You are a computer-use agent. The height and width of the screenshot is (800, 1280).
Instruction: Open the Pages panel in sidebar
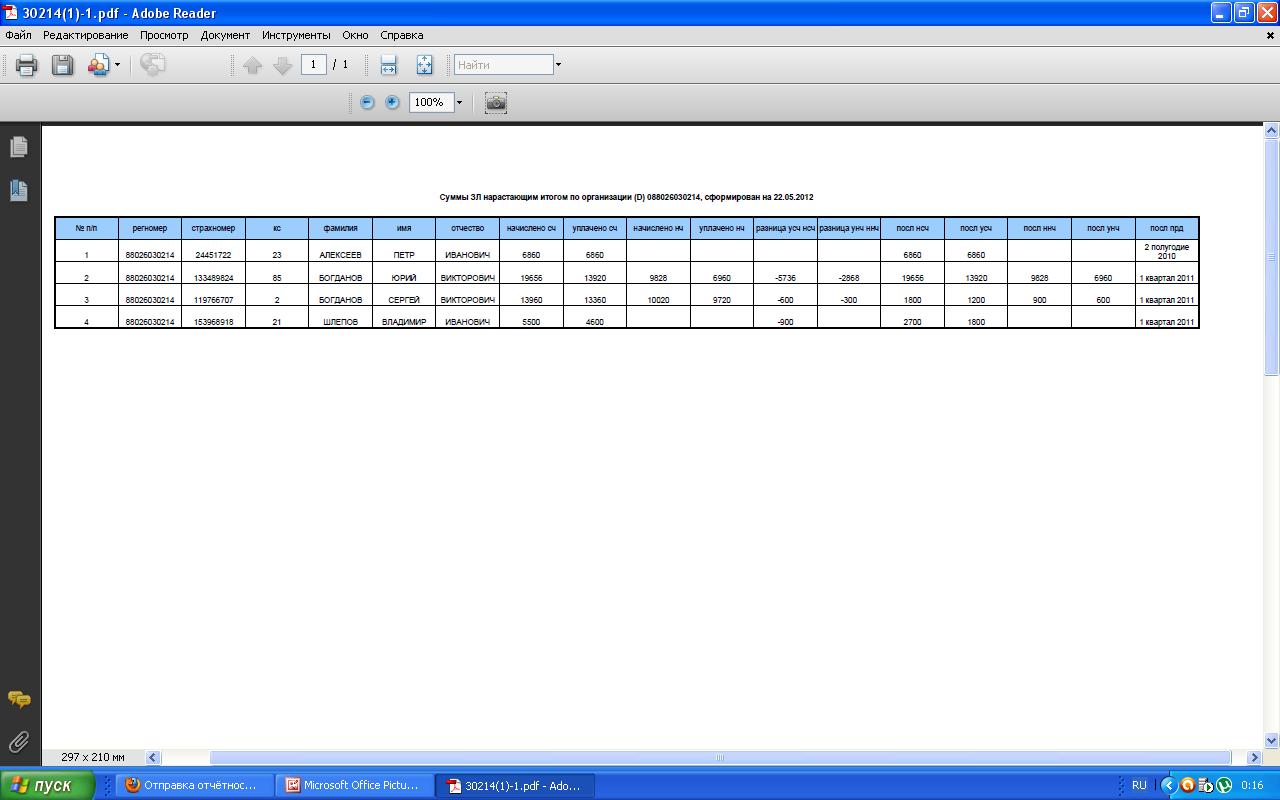19,147
